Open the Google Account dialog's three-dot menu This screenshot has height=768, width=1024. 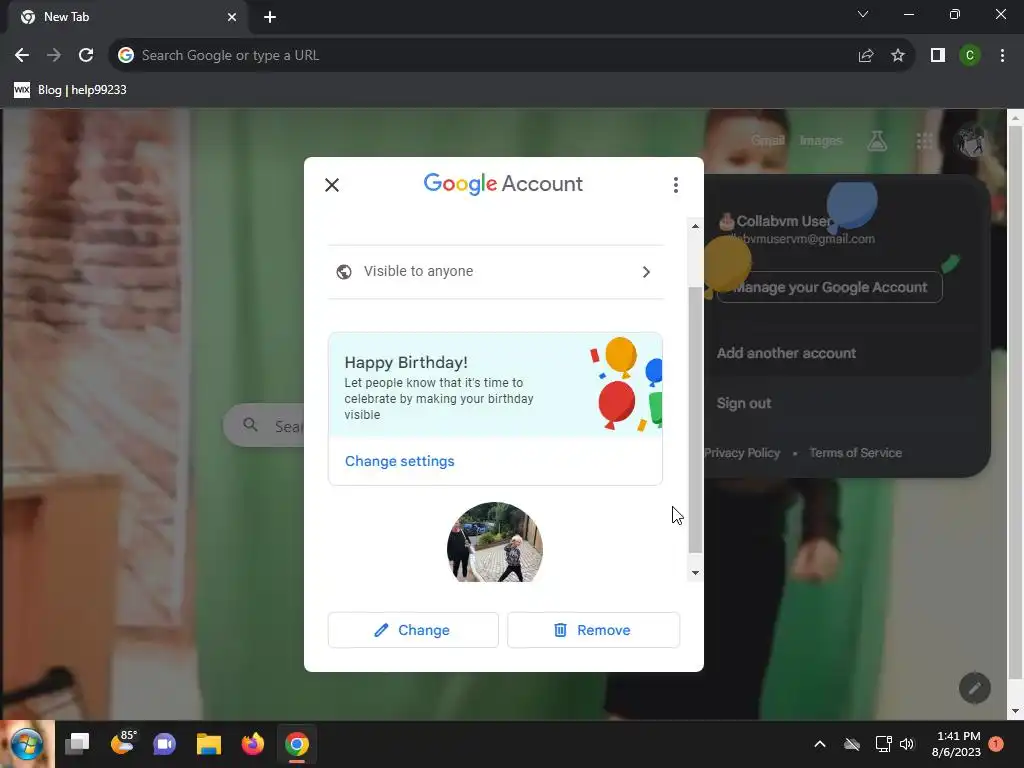click(676, 185)
